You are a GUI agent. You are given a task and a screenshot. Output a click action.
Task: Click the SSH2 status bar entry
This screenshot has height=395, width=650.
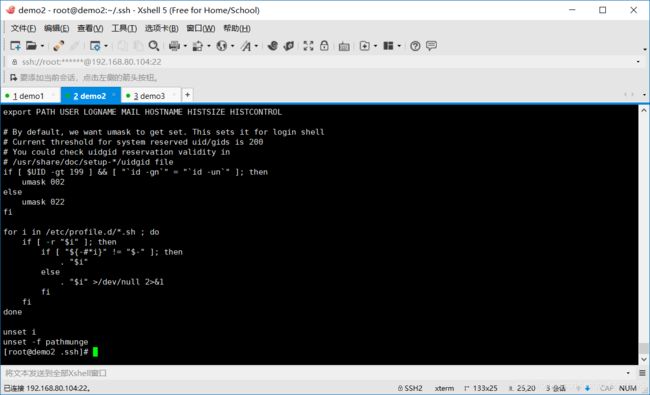(x=410, y=388)
